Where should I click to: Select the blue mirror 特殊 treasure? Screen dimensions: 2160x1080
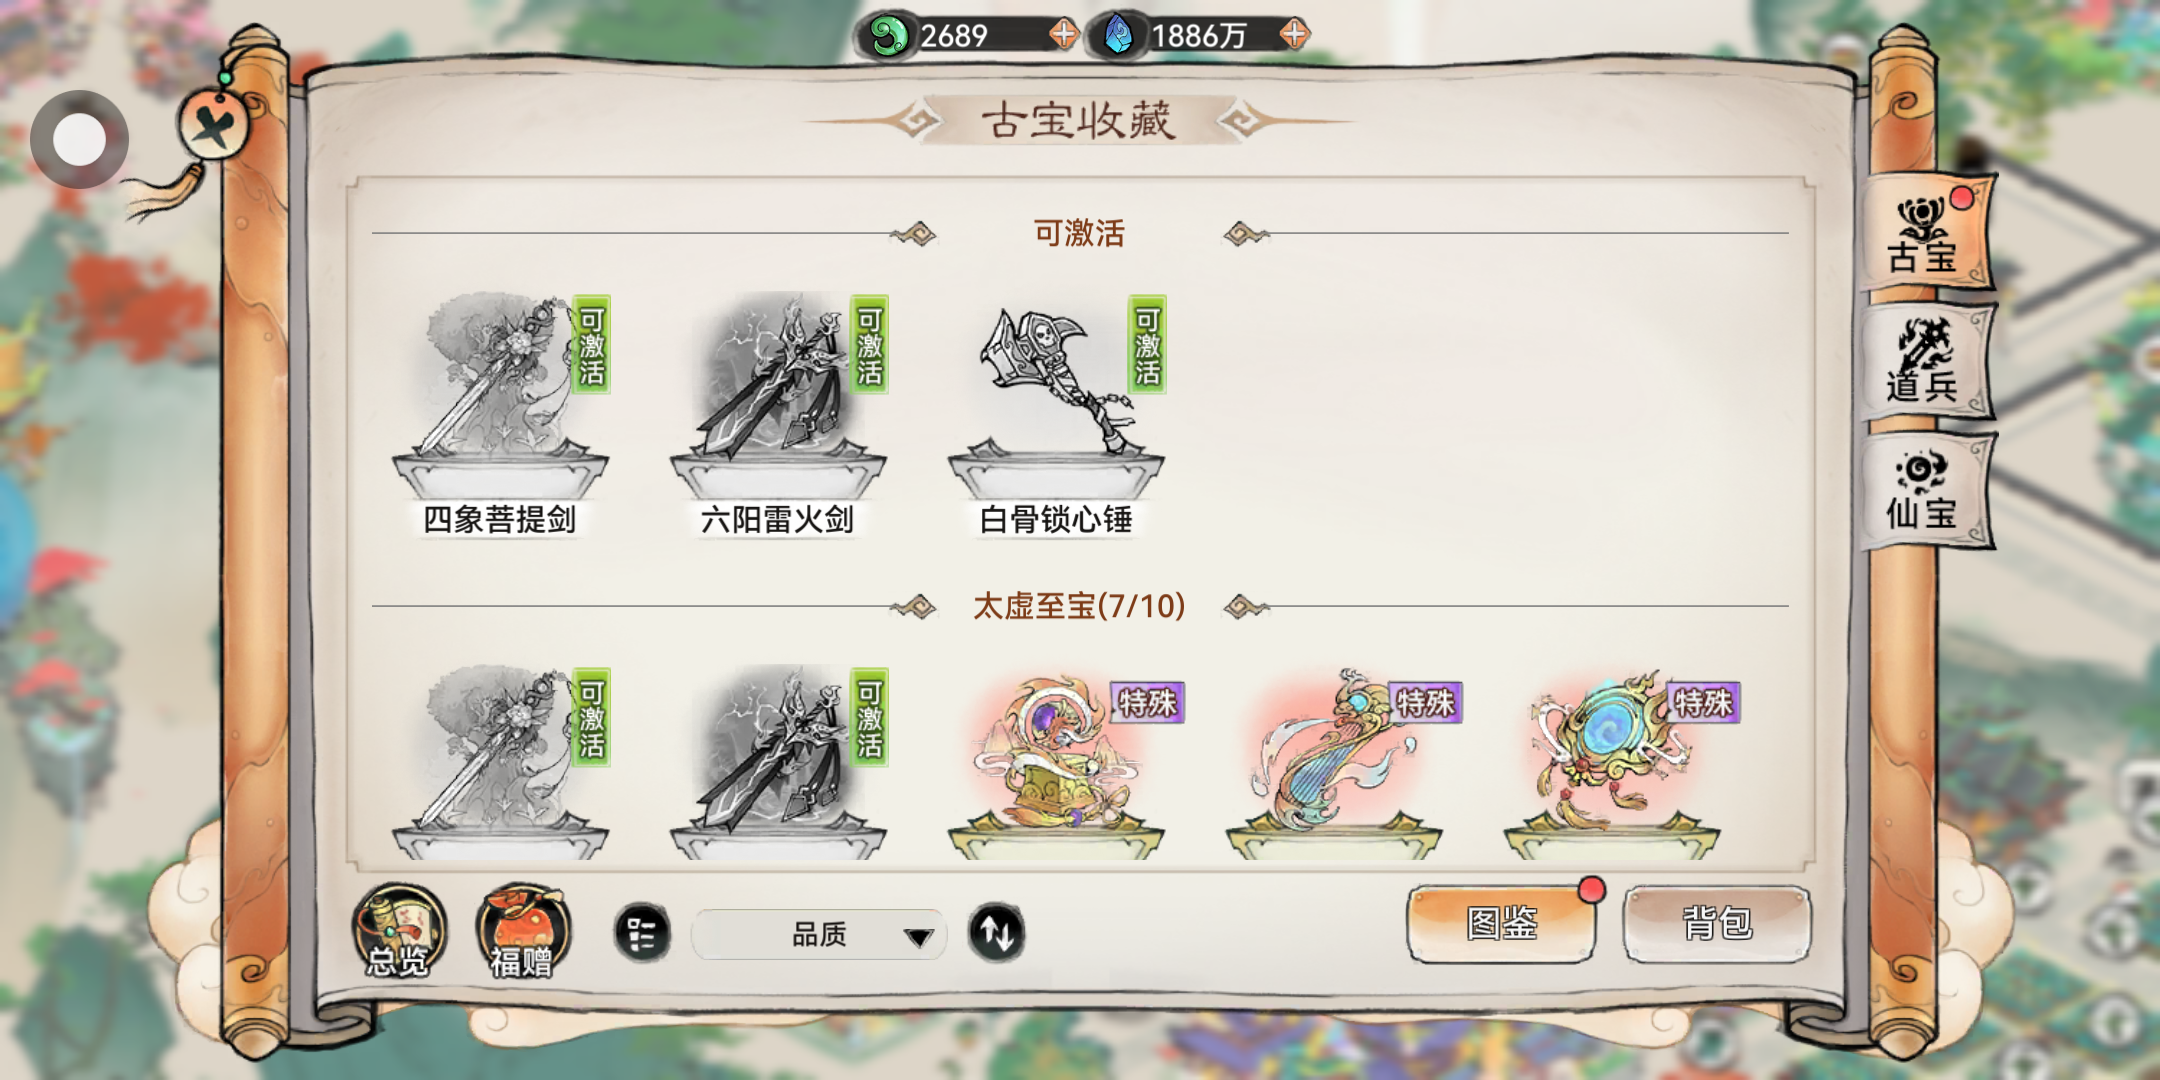point(1612,765)
